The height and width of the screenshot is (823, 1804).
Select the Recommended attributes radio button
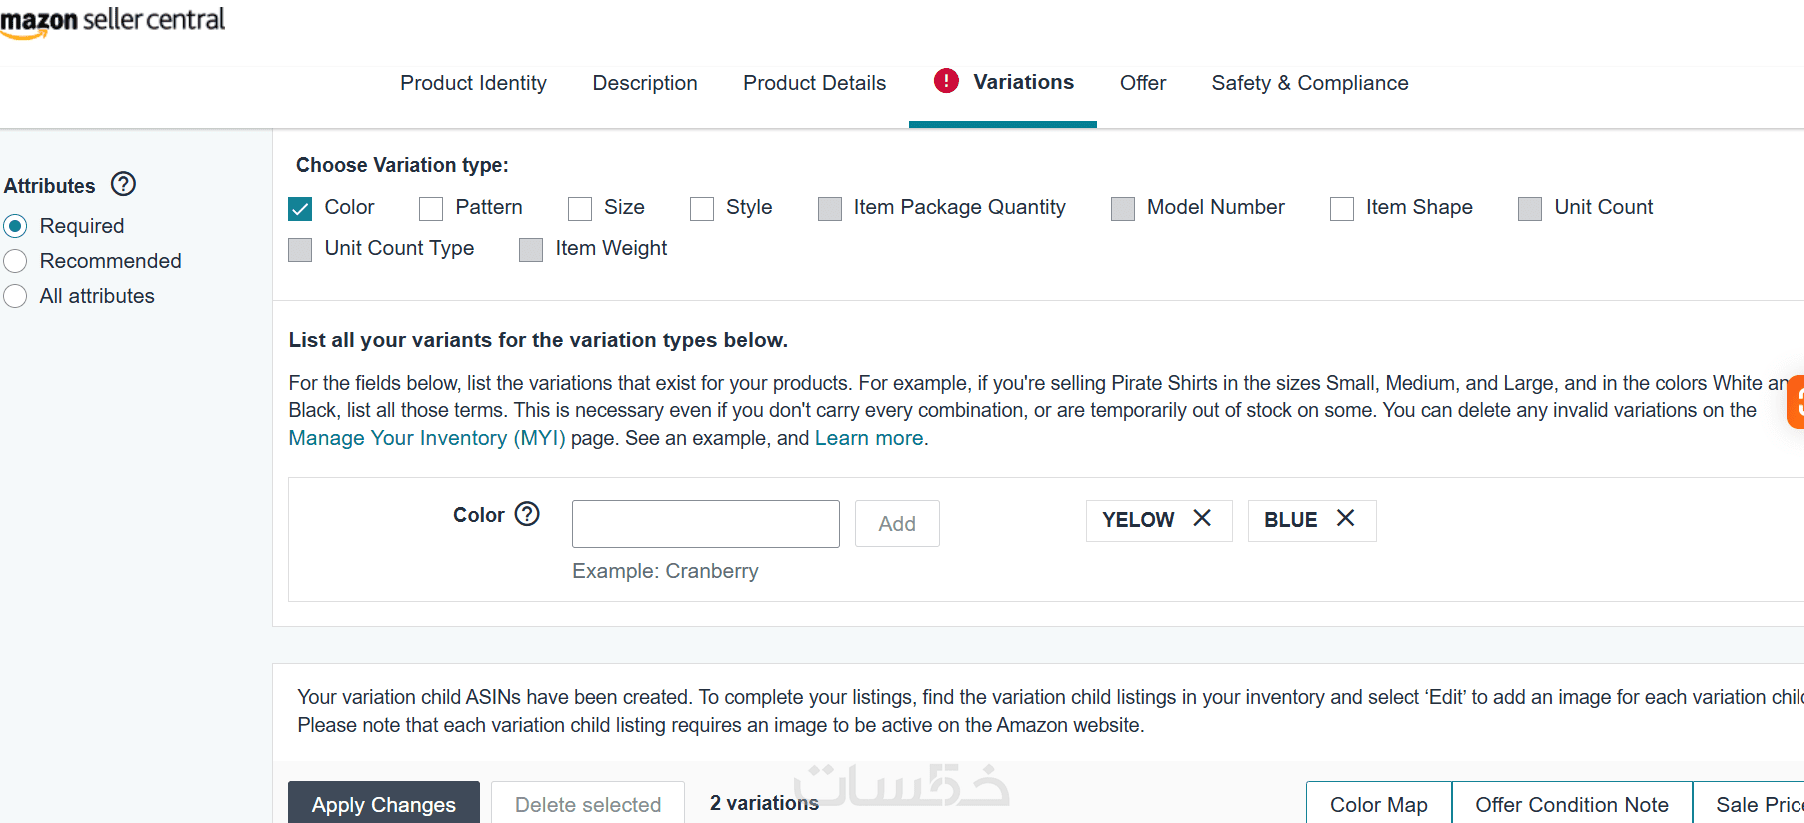click(15, 261)
